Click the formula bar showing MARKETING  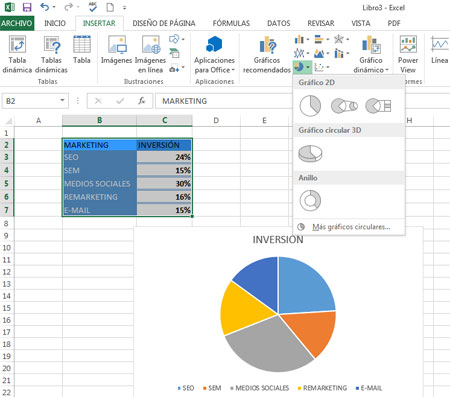point(223,101)
